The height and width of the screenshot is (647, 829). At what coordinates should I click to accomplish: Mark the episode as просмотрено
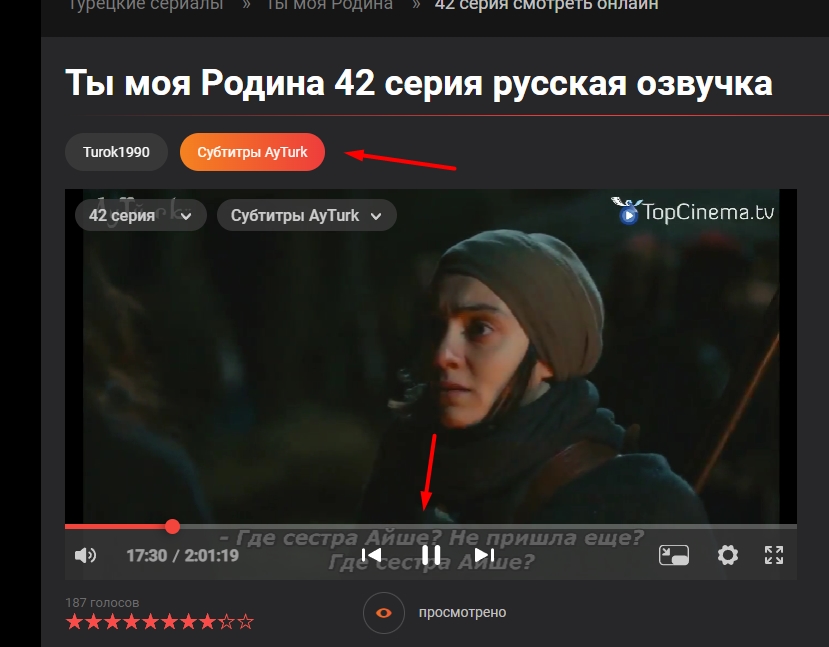[x=462, y=612]
